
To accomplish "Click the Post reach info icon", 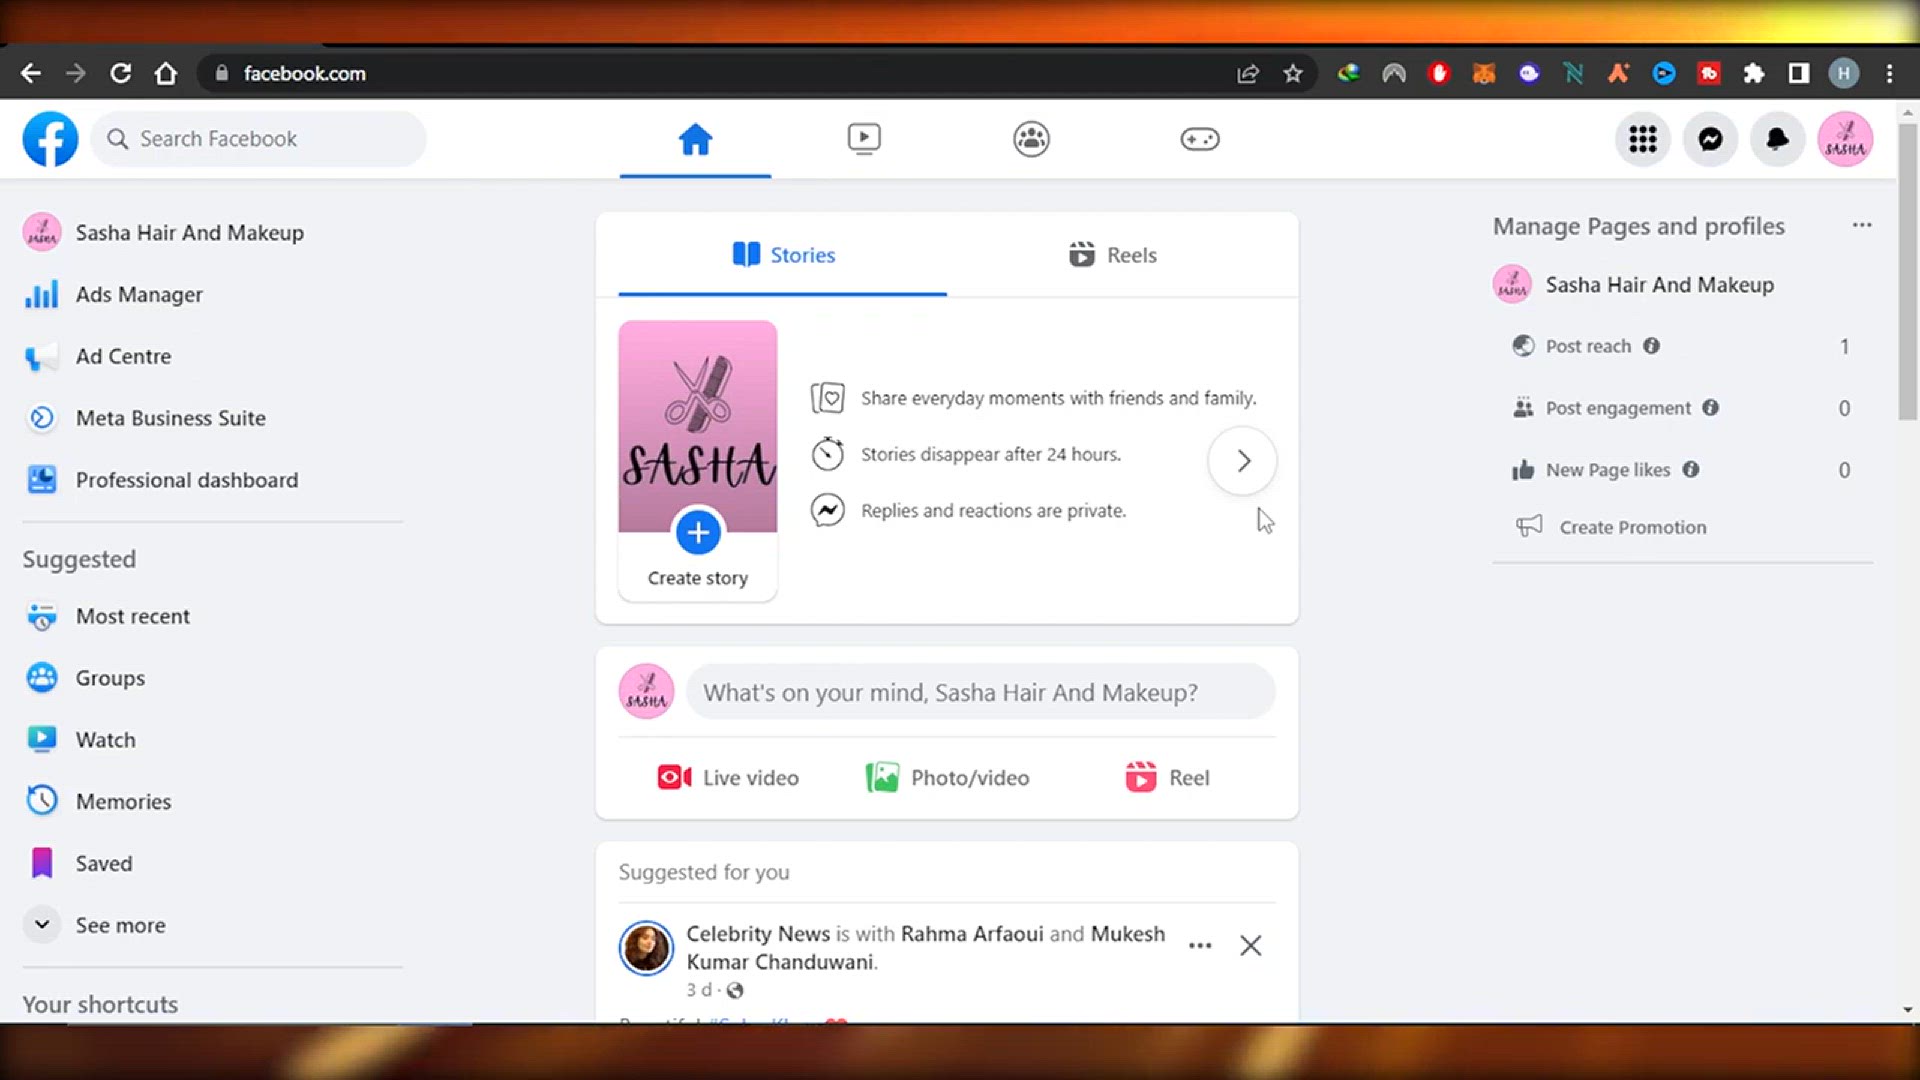I will [1651, 346].
